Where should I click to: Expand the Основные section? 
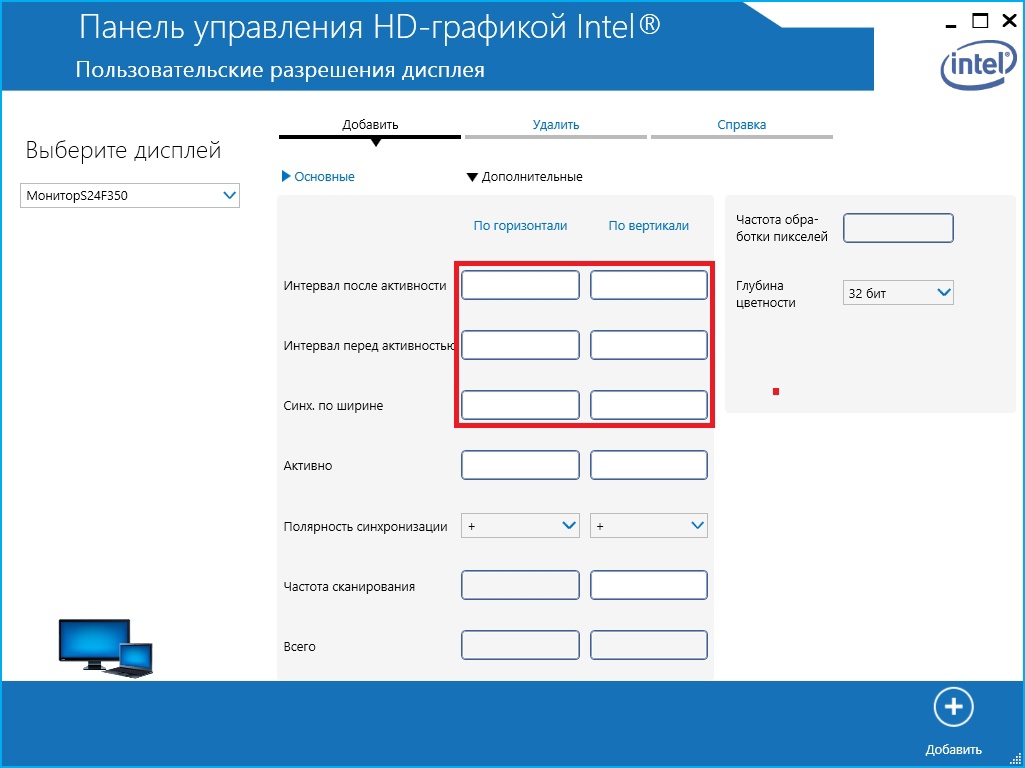pyautogui.click(x=318, y=176)
